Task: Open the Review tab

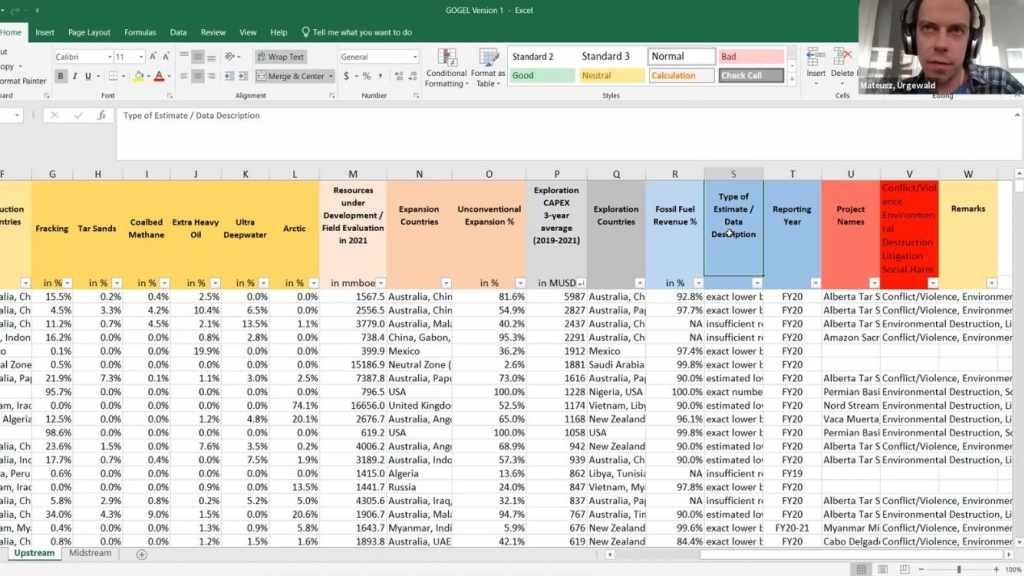Action: [213, 32]
